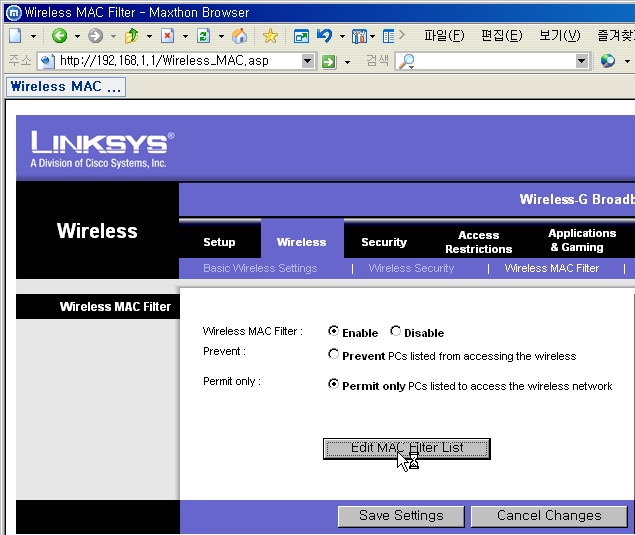Go back with green Back arrow
The width and height of the screenshot is (635, 535).
60,36
